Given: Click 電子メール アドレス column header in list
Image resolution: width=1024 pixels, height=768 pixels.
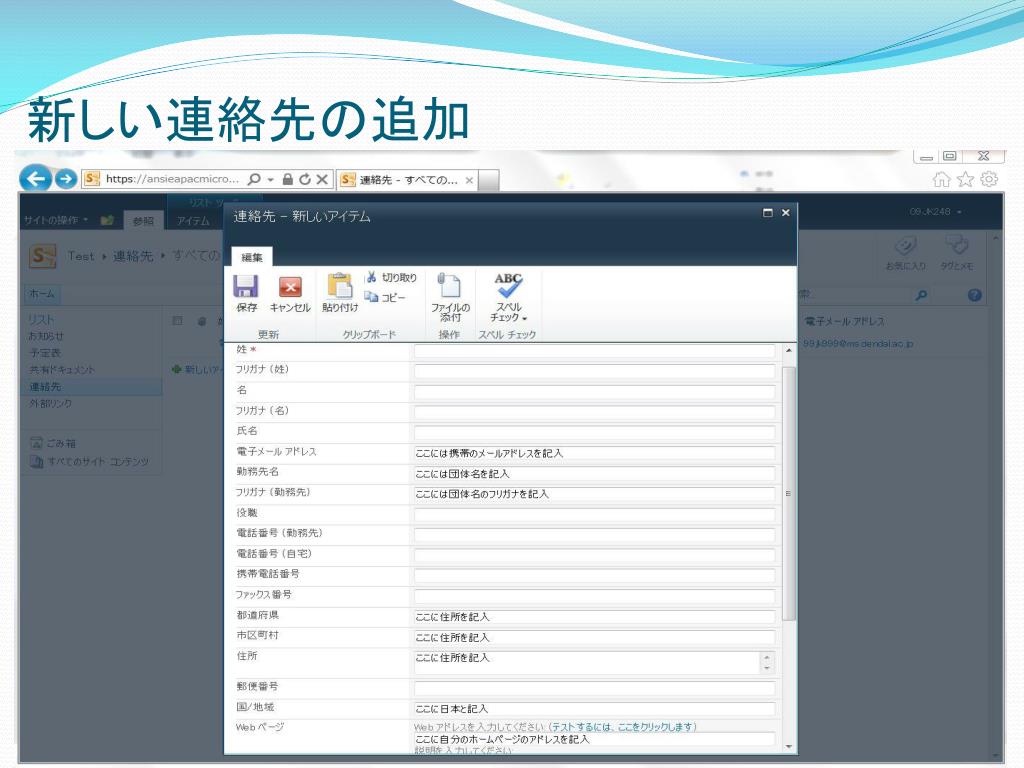Looking at the screenshot, I should click(x=844, y=321).
